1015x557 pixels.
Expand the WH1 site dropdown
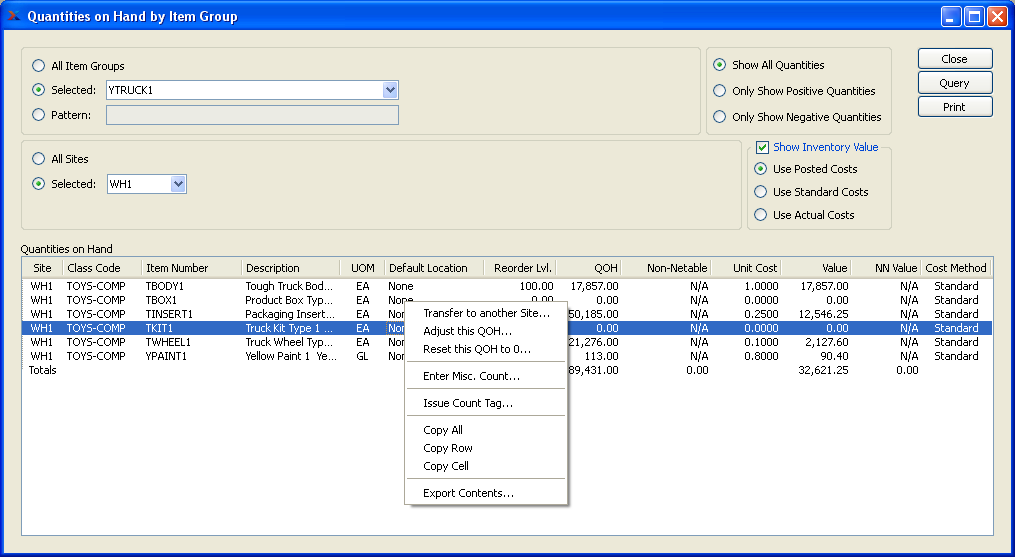(178, 184)
